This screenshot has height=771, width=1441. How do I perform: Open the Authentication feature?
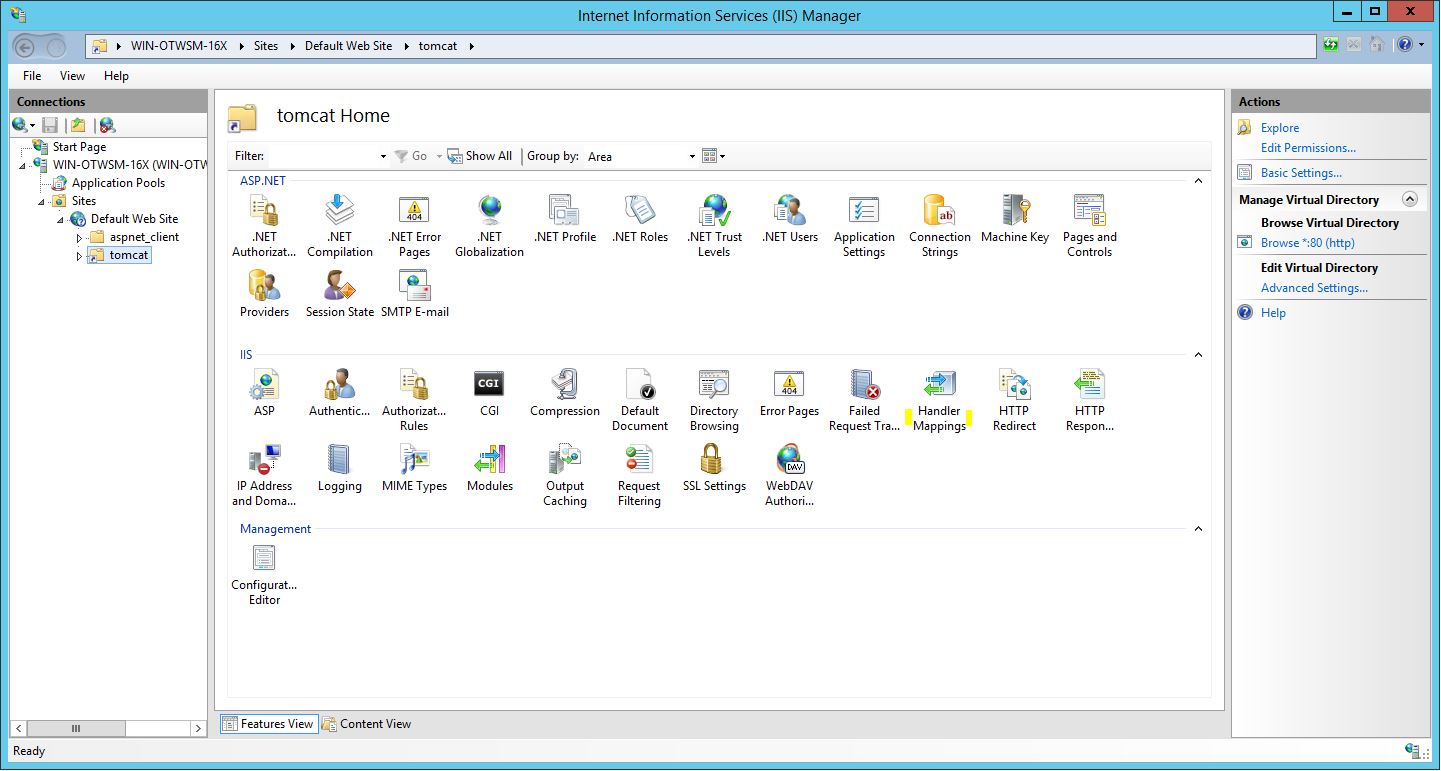coord(340,393)
